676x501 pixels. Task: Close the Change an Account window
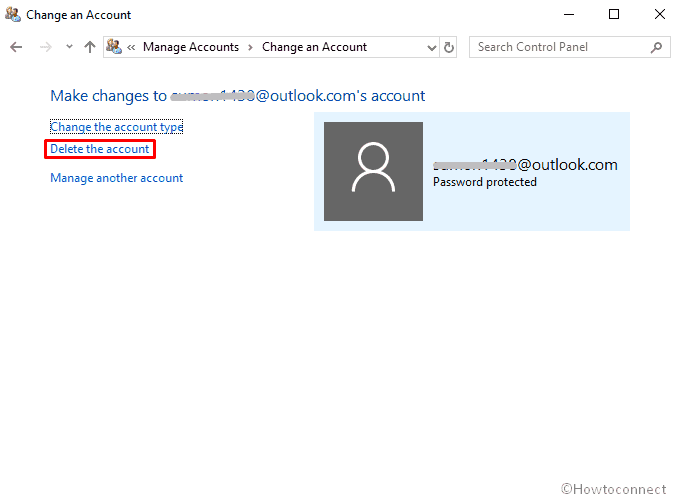point(660,14)
